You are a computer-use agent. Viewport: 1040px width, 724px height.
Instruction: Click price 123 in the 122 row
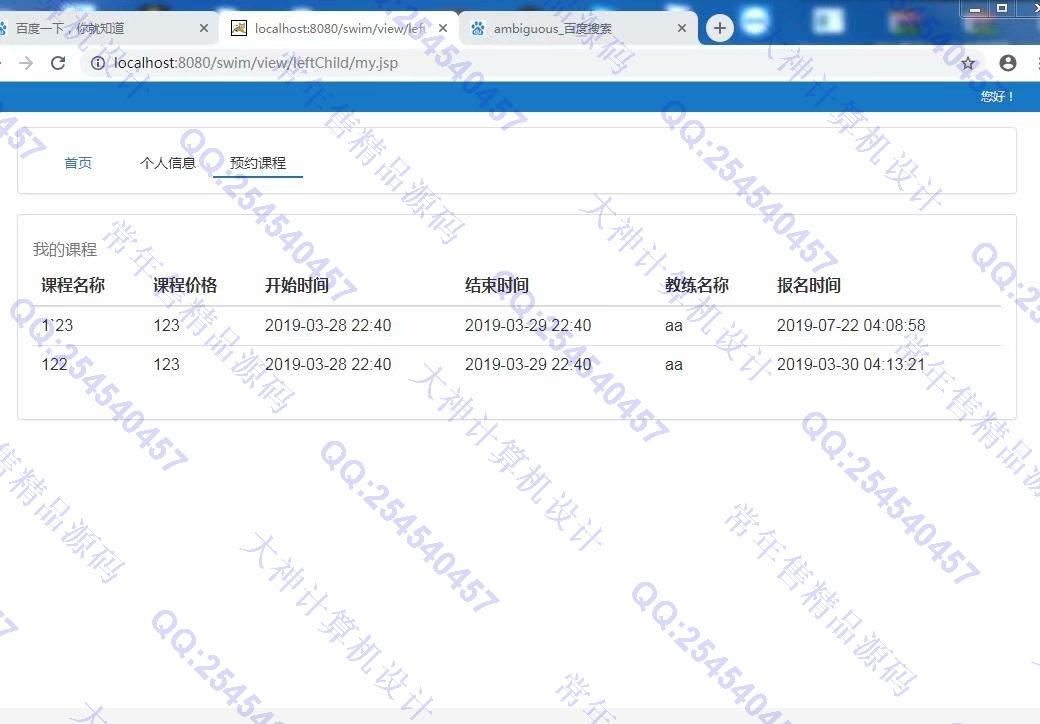pos(166,364)
